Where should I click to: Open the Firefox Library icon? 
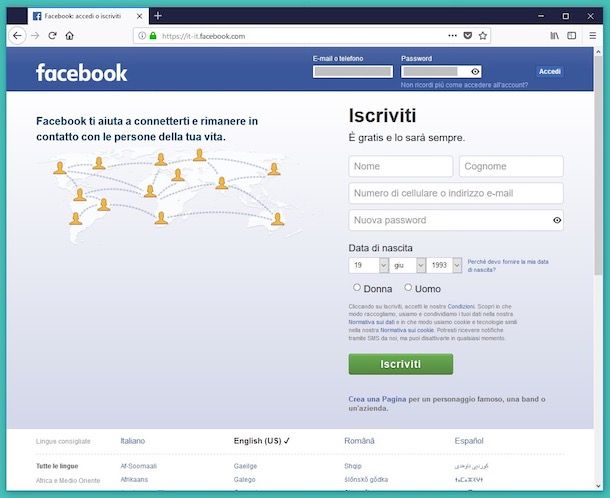coord(554,36)
